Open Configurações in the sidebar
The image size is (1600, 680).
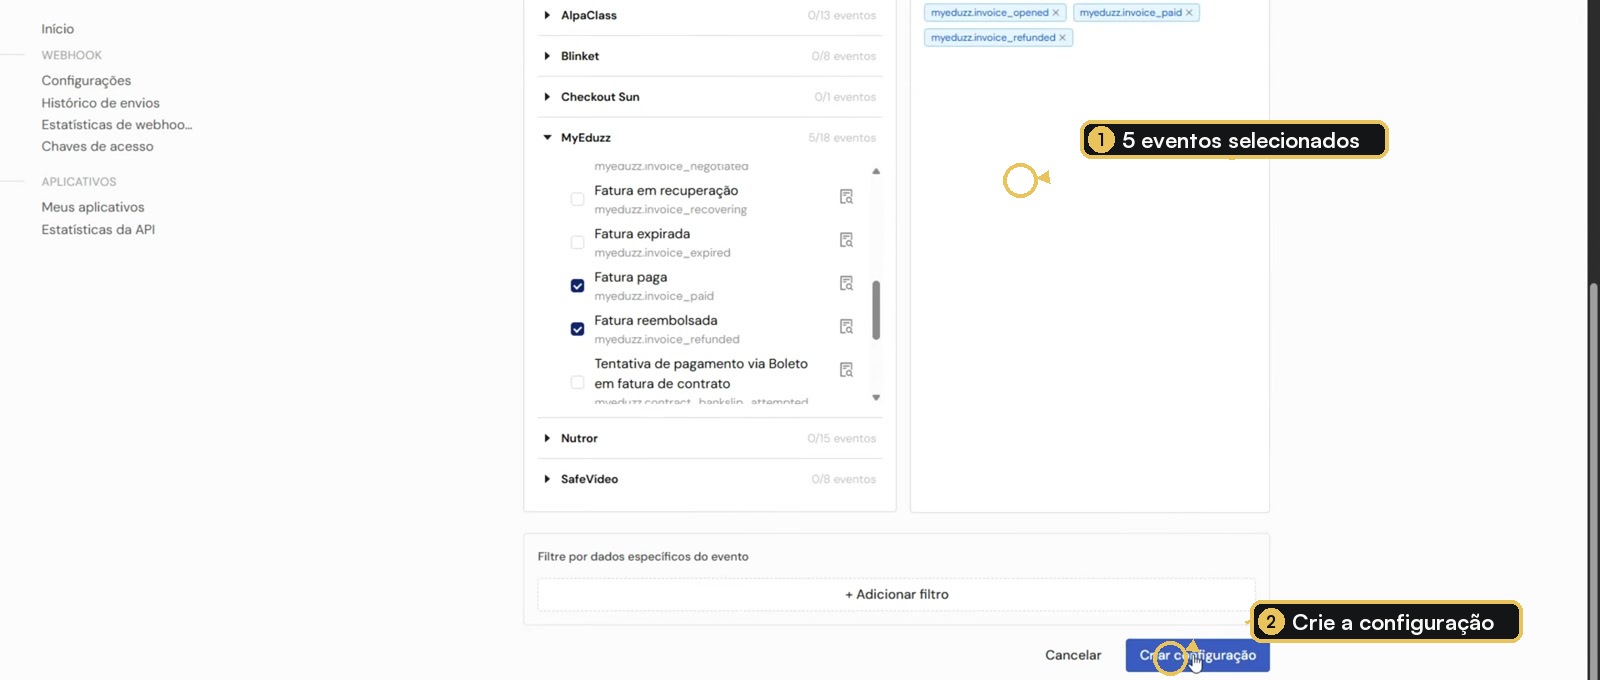coord(86,81)
